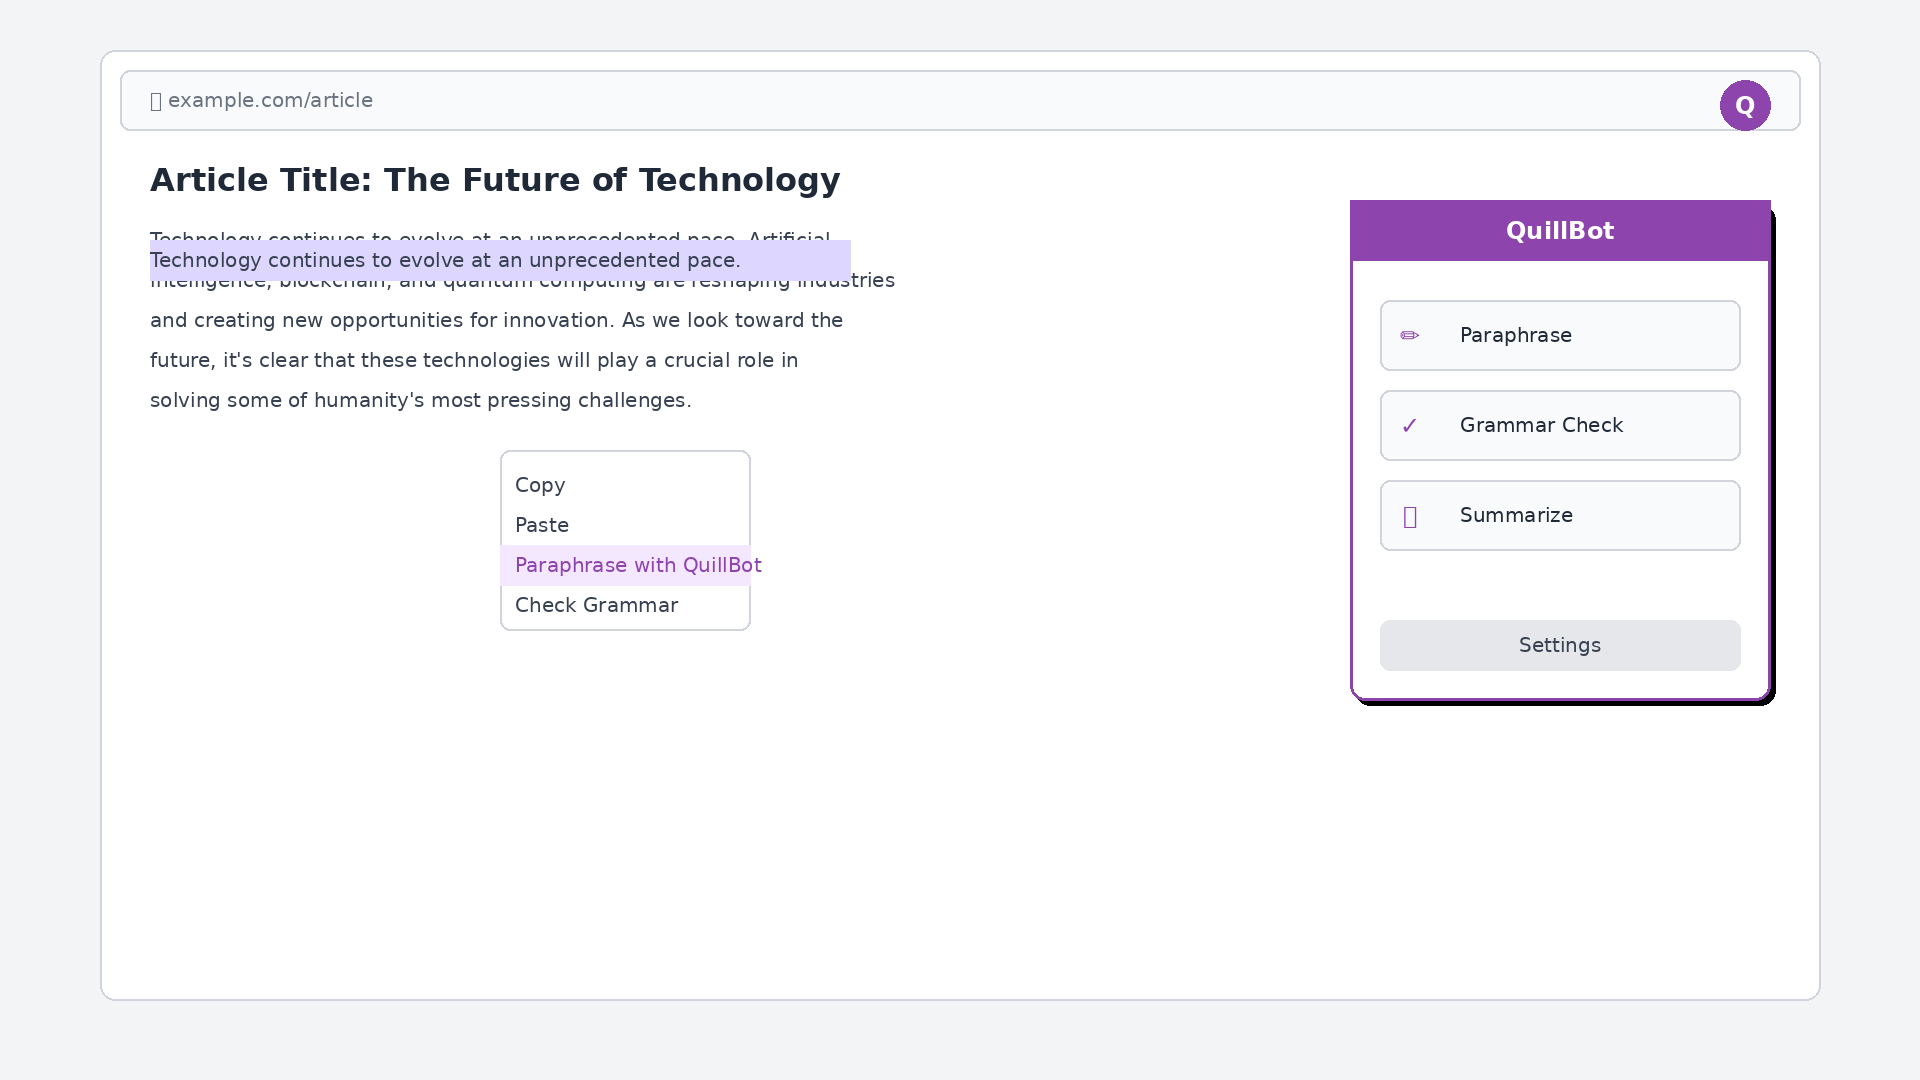1920x1080 pixels.
Task: Select Paste in the context menu
Action: [x=541, y=525]
